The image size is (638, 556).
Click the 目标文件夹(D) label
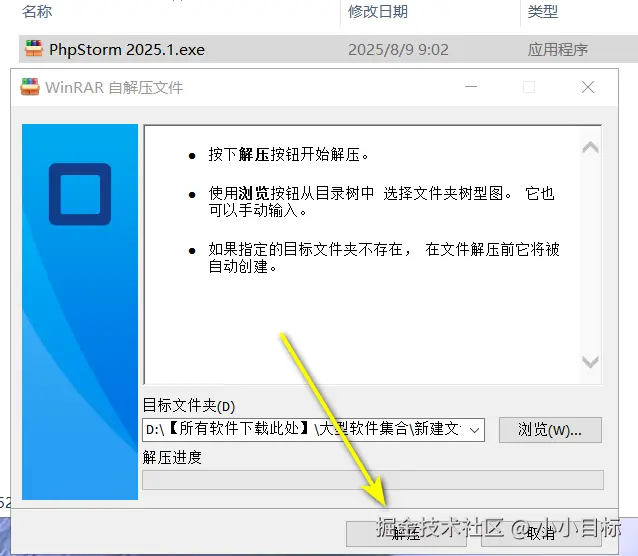(x=189, y=405)
